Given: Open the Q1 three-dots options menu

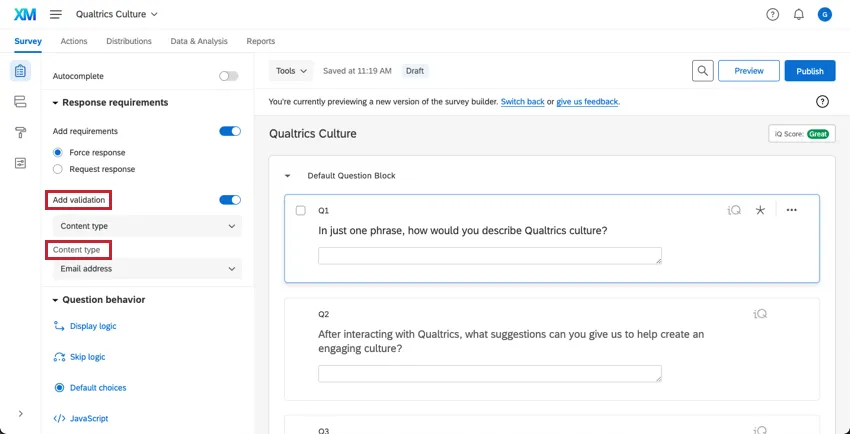Looking at the screenshot, I should click(792, 210).
